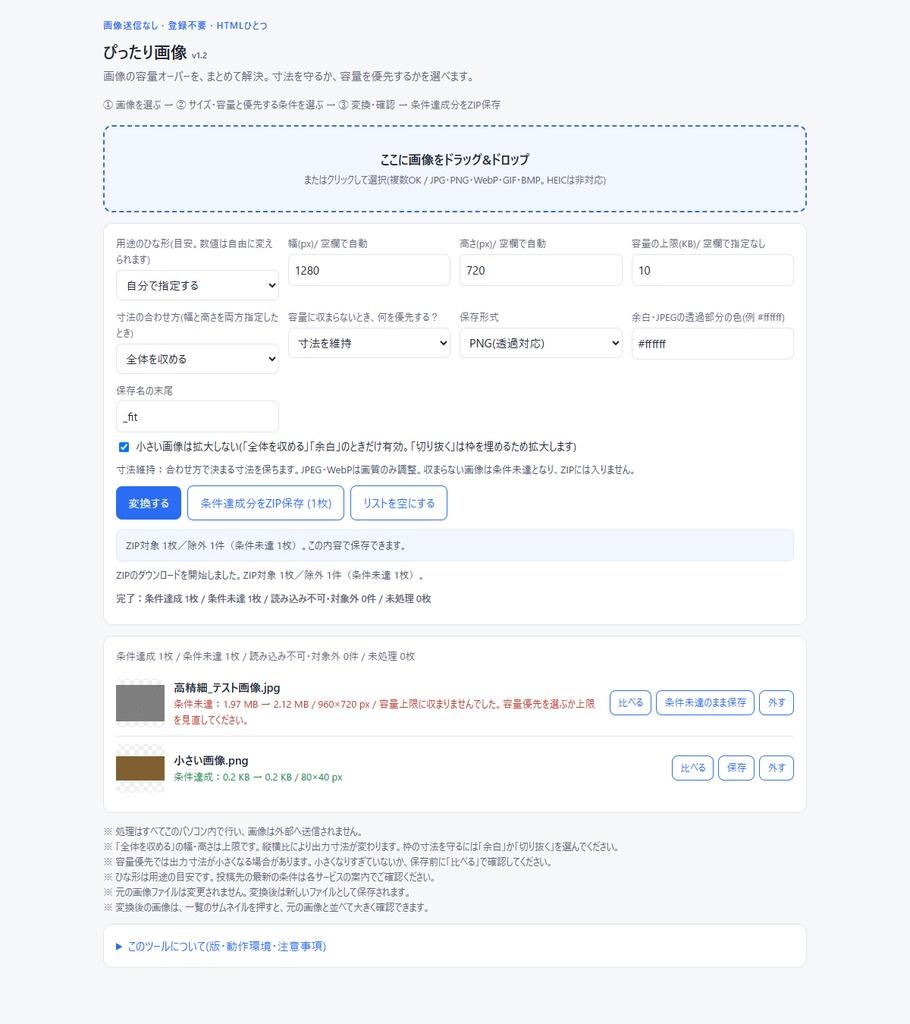Click the file name 小さい画像.png
This screenshot has width=910, height=1024.
point(211,761)
